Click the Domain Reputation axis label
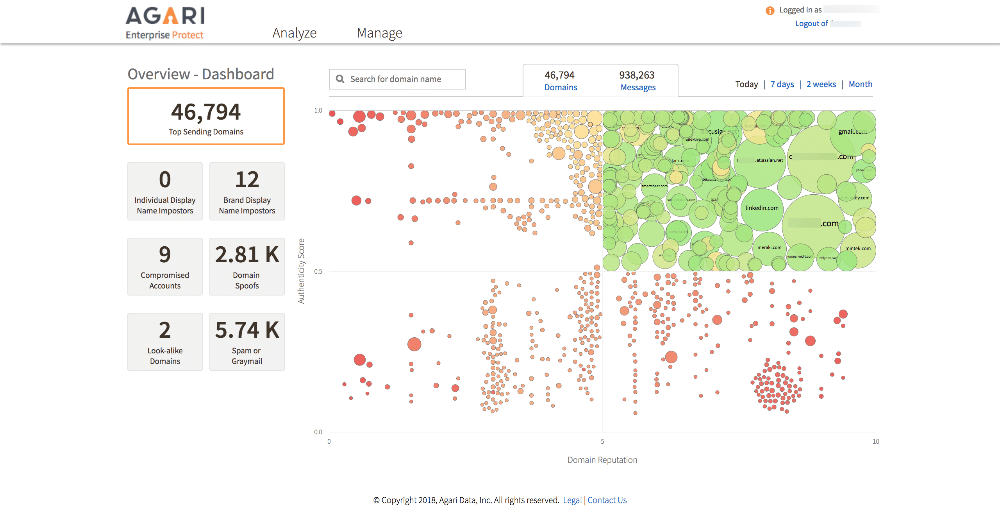The image size is (1000, 525). pos(602,460)
